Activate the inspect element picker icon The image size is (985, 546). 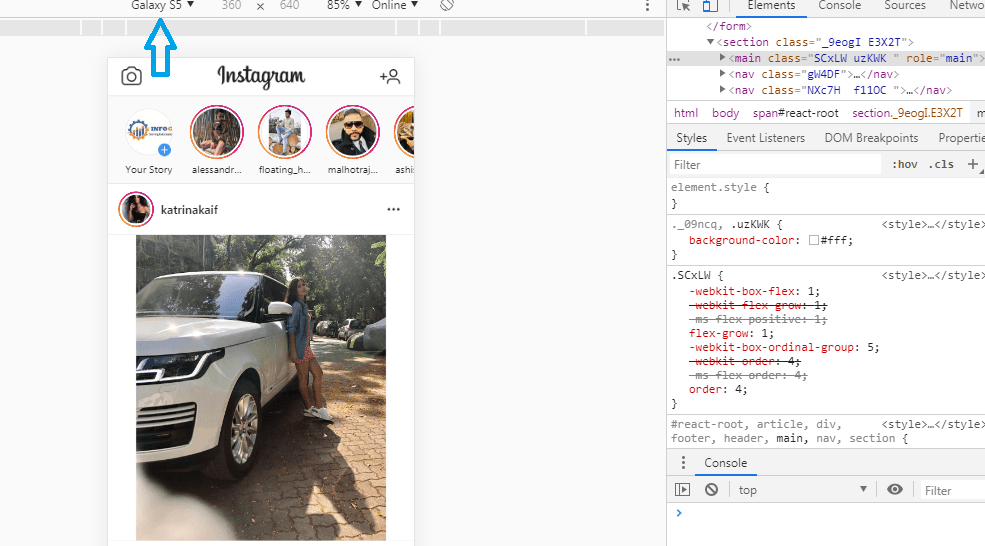683,5
